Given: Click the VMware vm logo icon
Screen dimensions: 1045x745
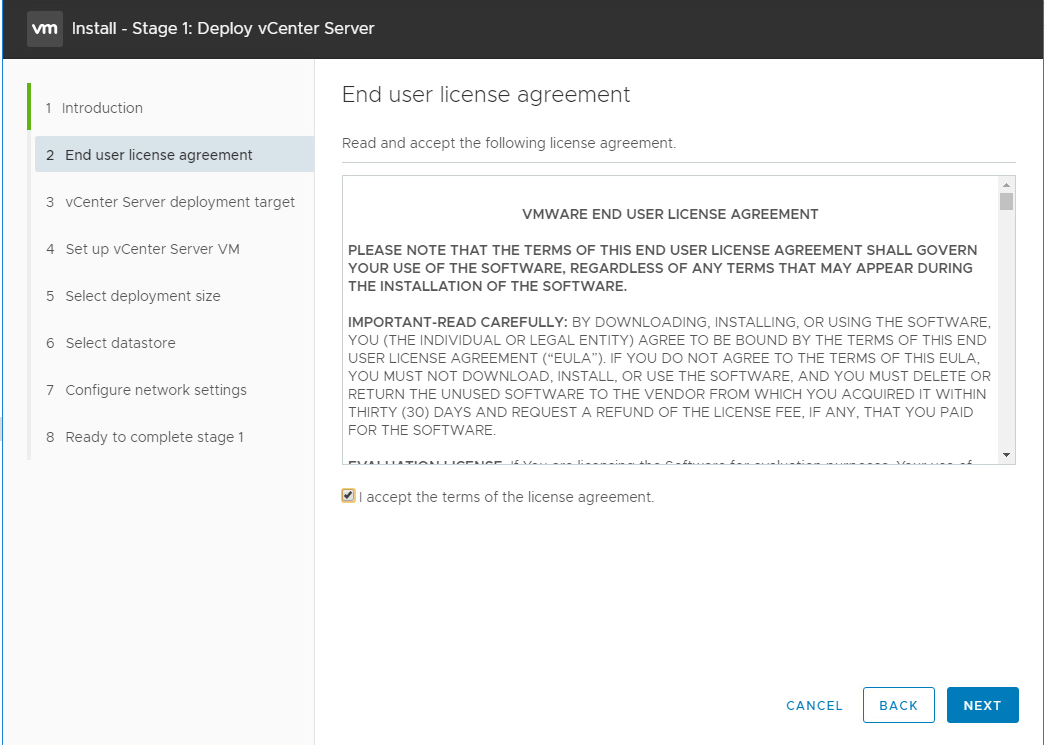Looking at the screenshot, I should click(44, 28).
